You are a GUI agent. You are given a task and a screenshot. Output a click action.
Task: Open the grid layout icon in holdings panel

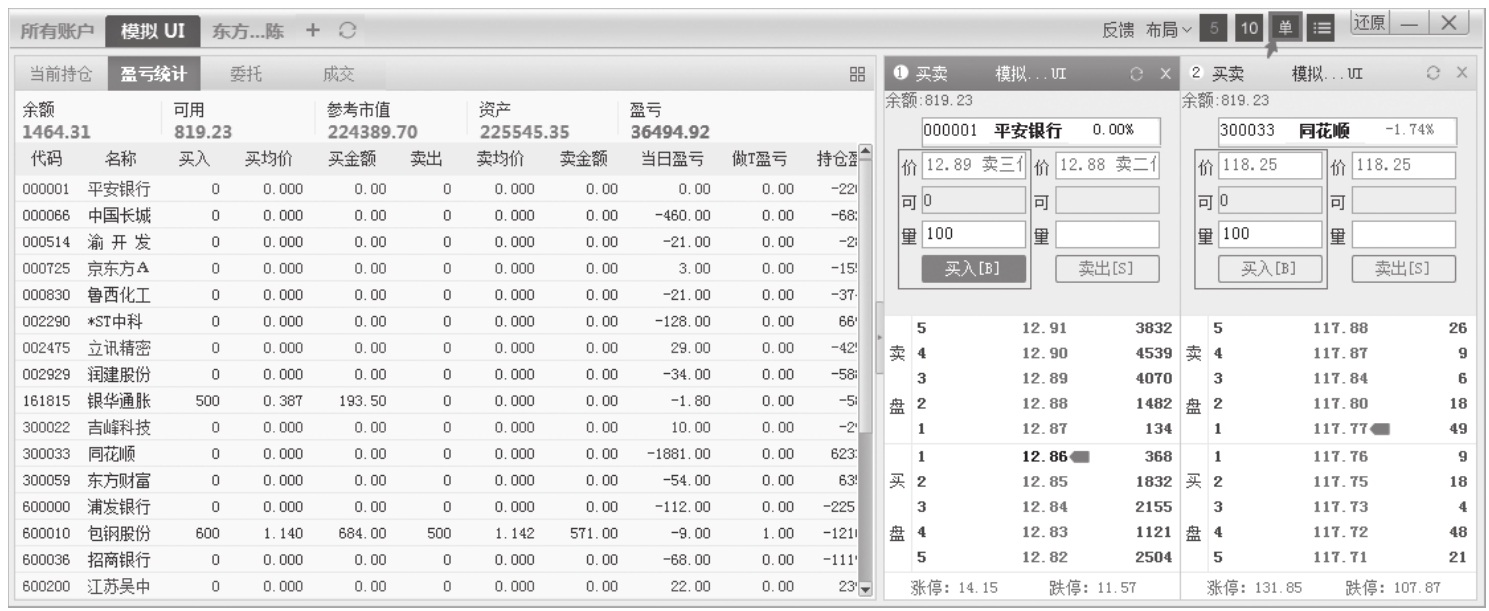[x=857, y=74]
